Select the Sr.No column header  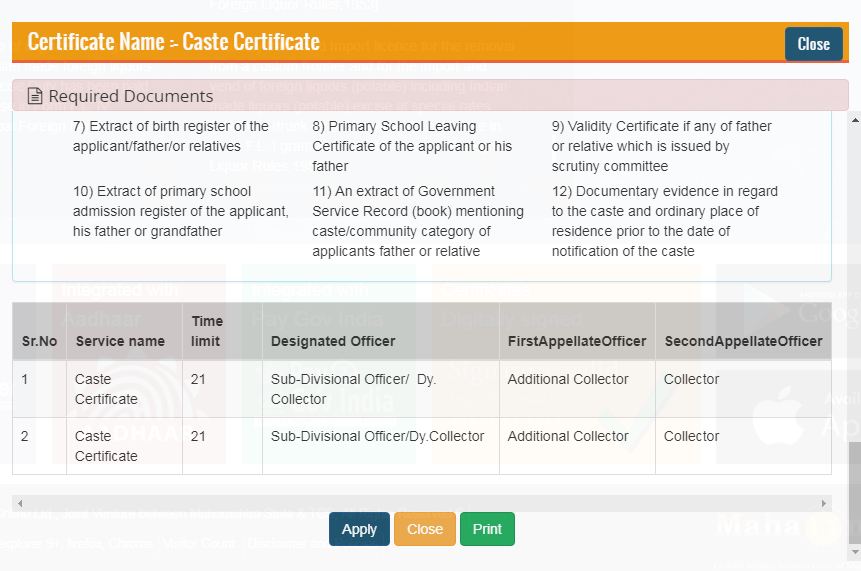click(x=39, y=341)
